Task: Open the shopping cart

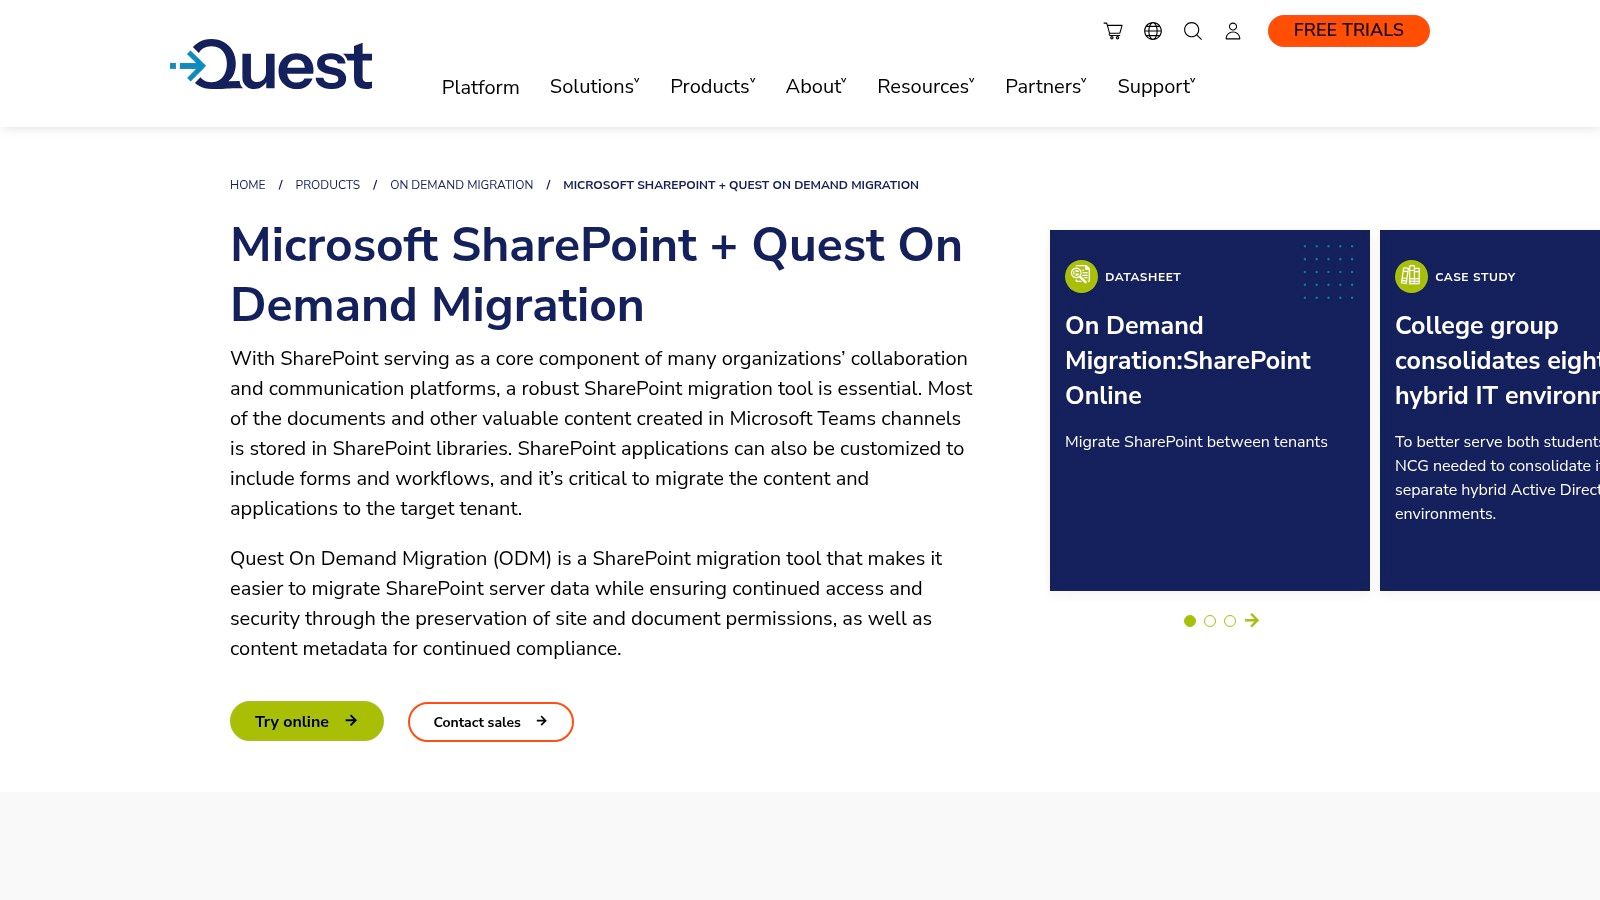Action: pyautogui.click(x=1113, y=31)
